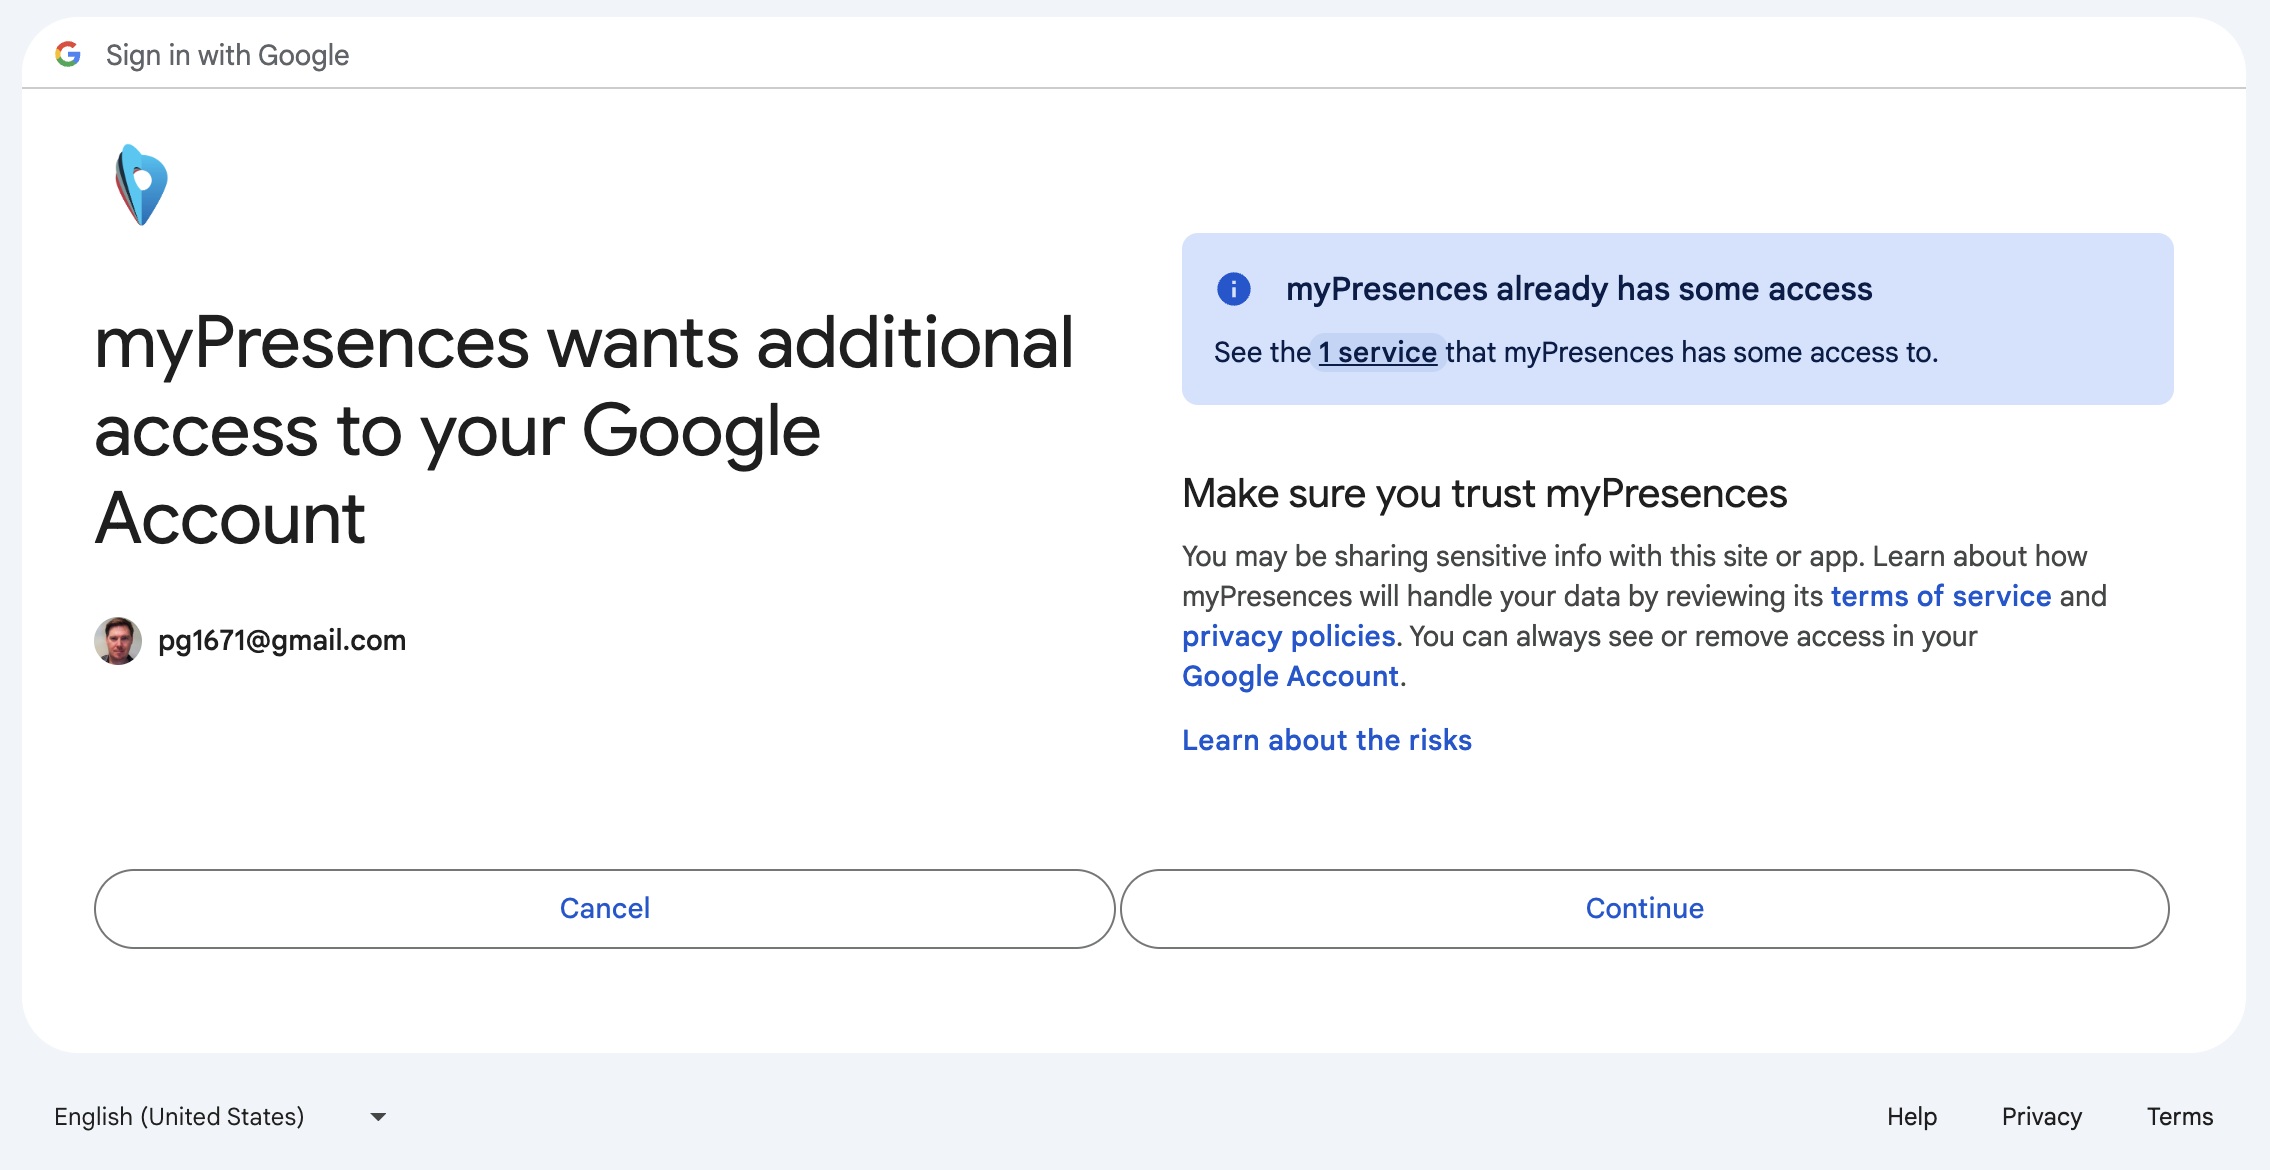Open Terms in the footer
This screenshot has height=1170, width=2270.
[x=2180, y=1116]
